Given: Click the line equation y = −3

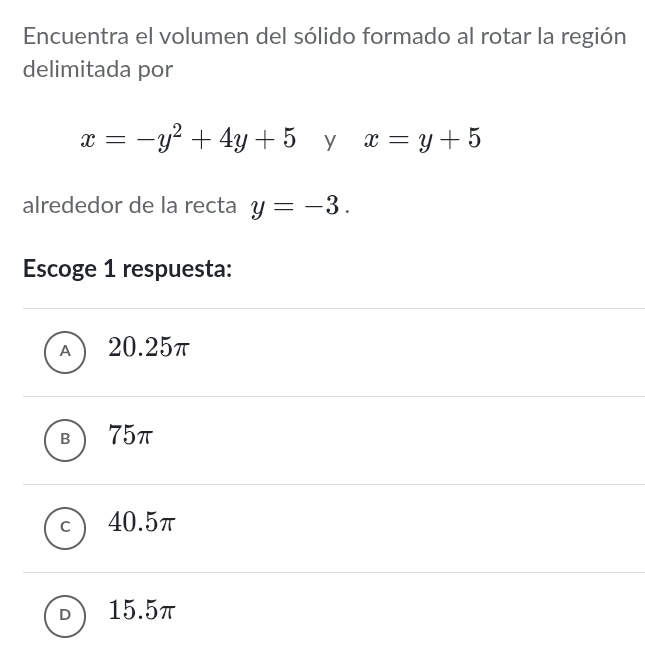Looking at the screenshot, I should pyautogui.click(x=297, y=207).
